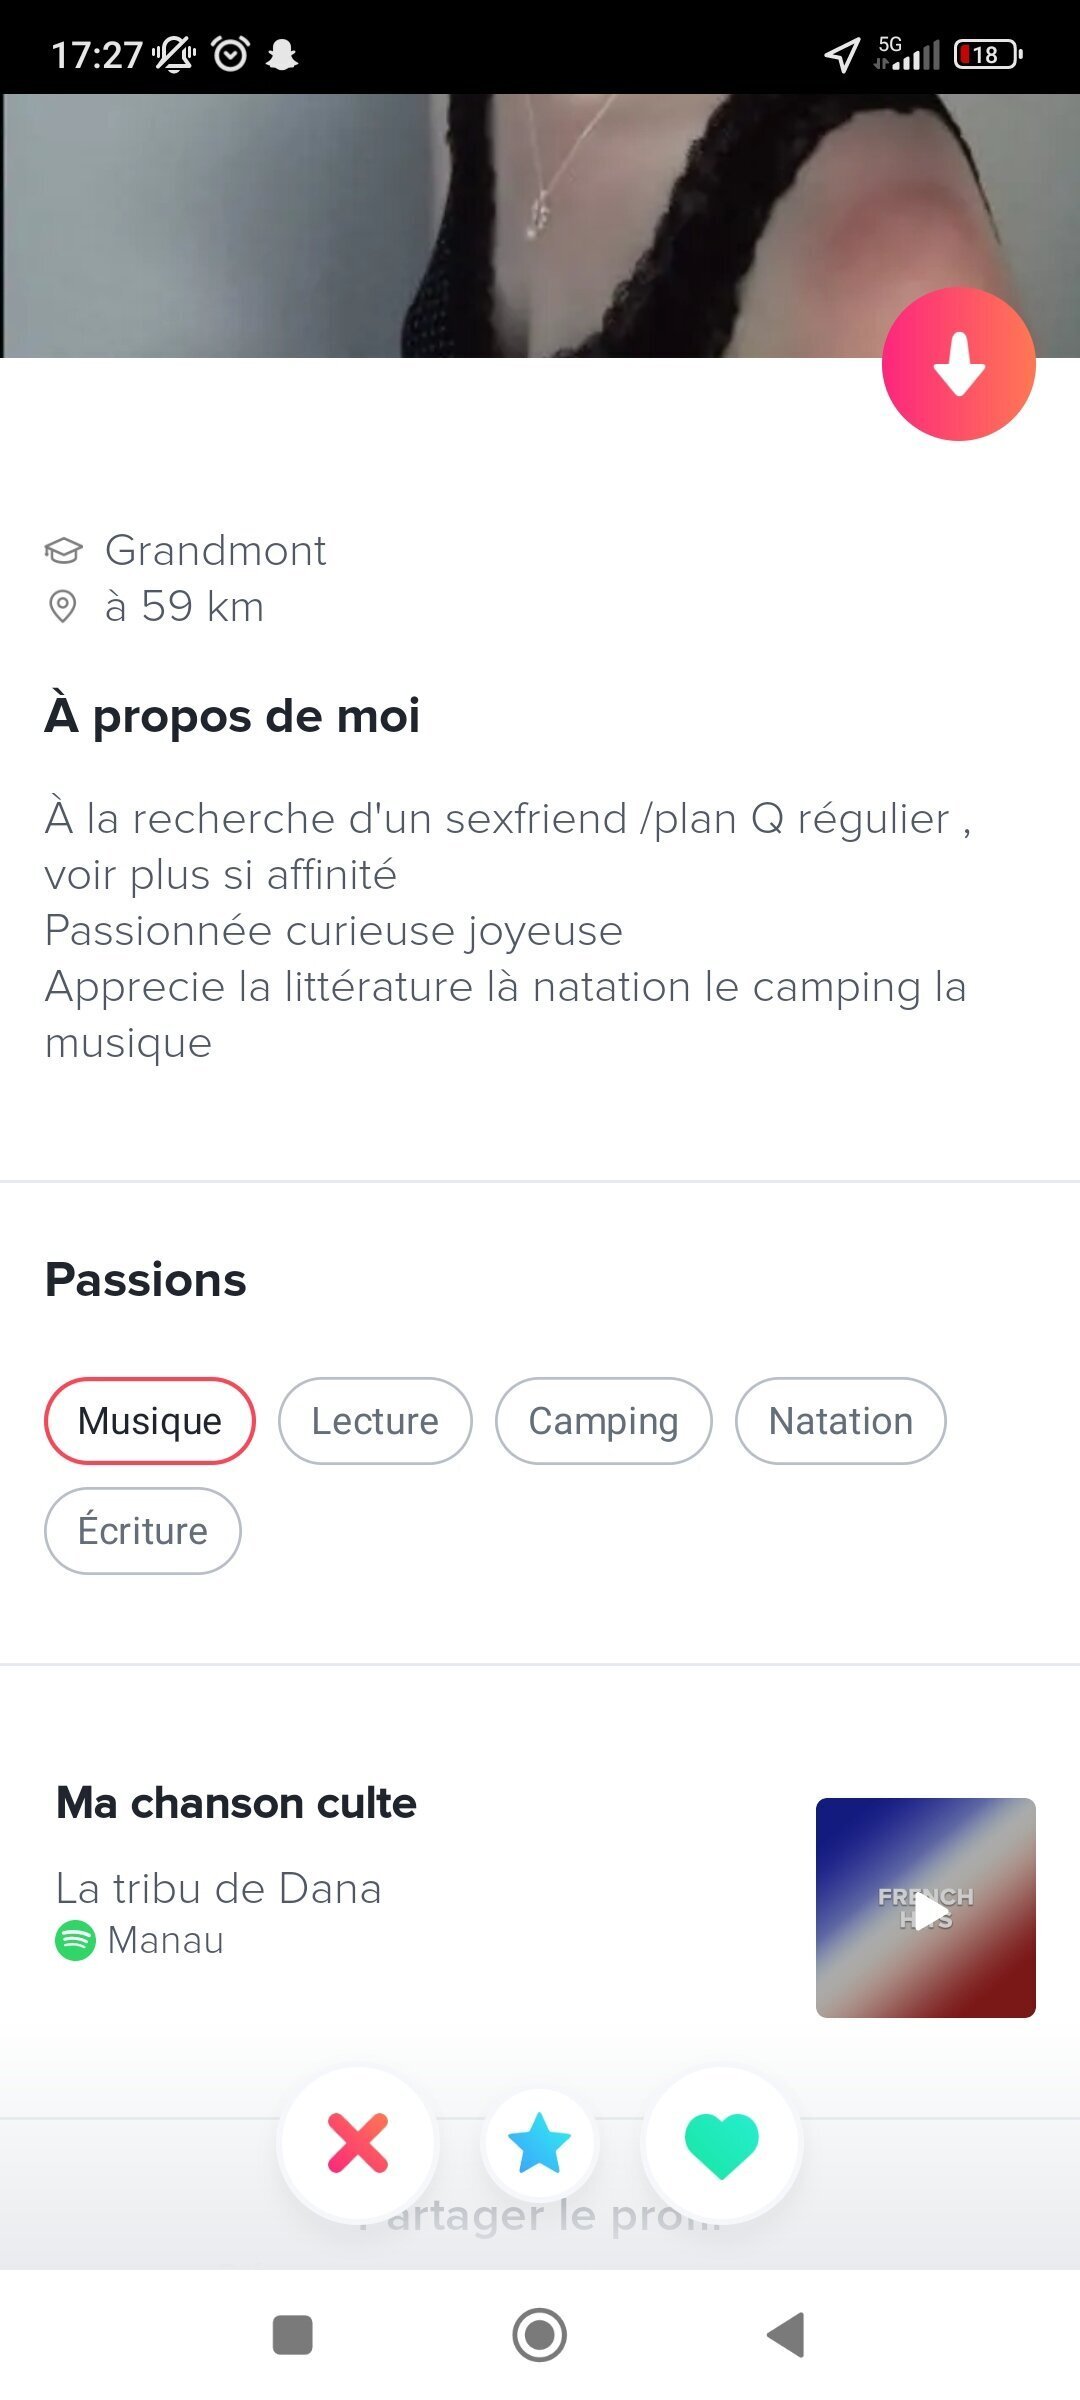Select the Écriture passion chip
The width and height of the screenshot is (1080, 2400).
click(143, 1531)
